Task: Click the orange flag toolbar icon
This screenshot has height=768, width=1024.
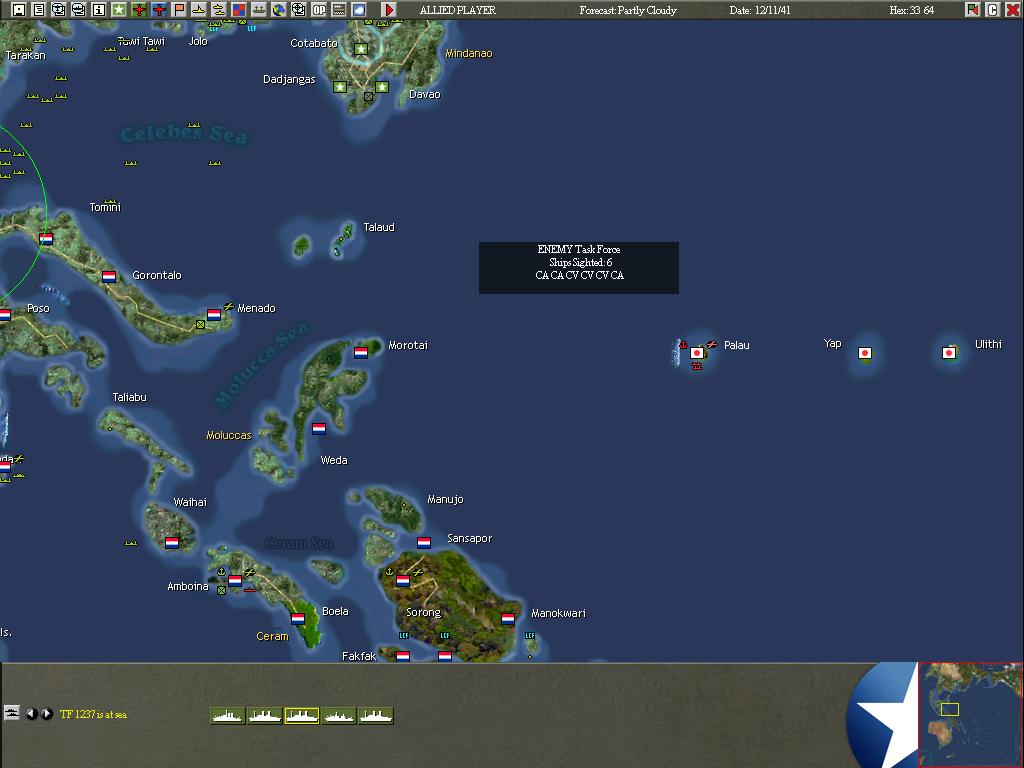Action: tap(178, 10)
